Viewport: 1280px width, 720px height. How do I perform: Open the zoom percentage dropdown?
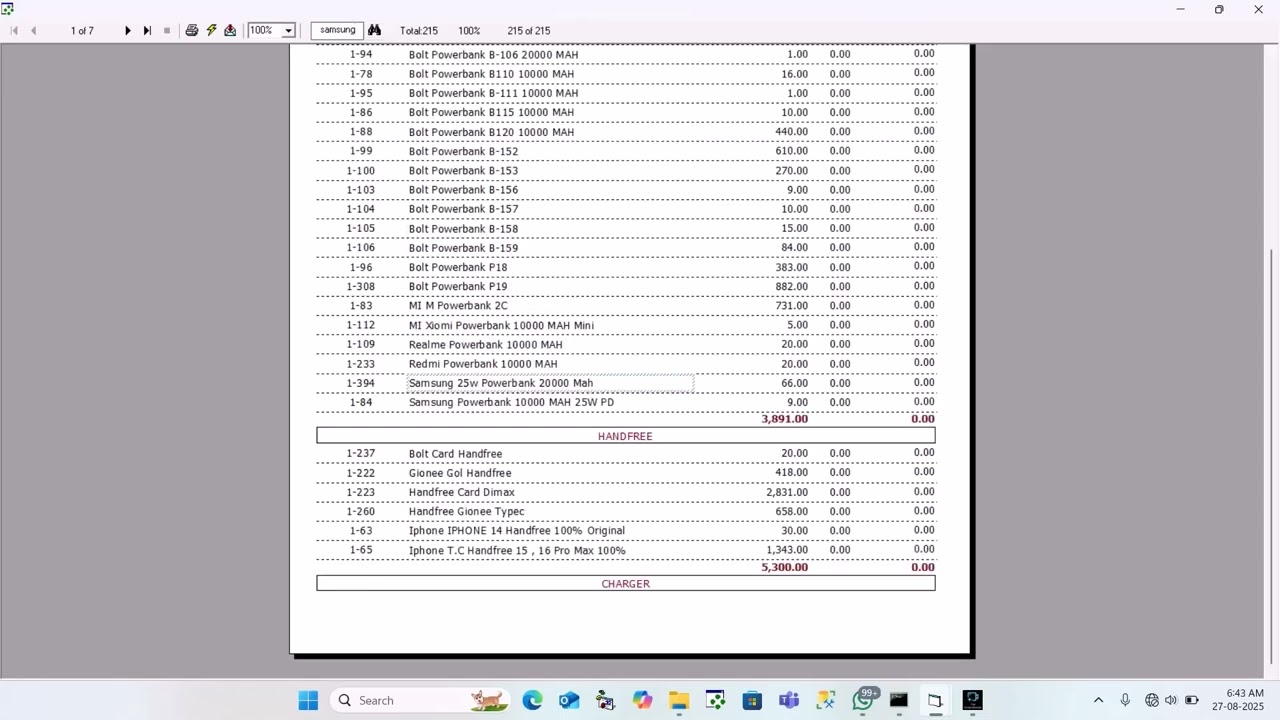[x=289, y=31]
